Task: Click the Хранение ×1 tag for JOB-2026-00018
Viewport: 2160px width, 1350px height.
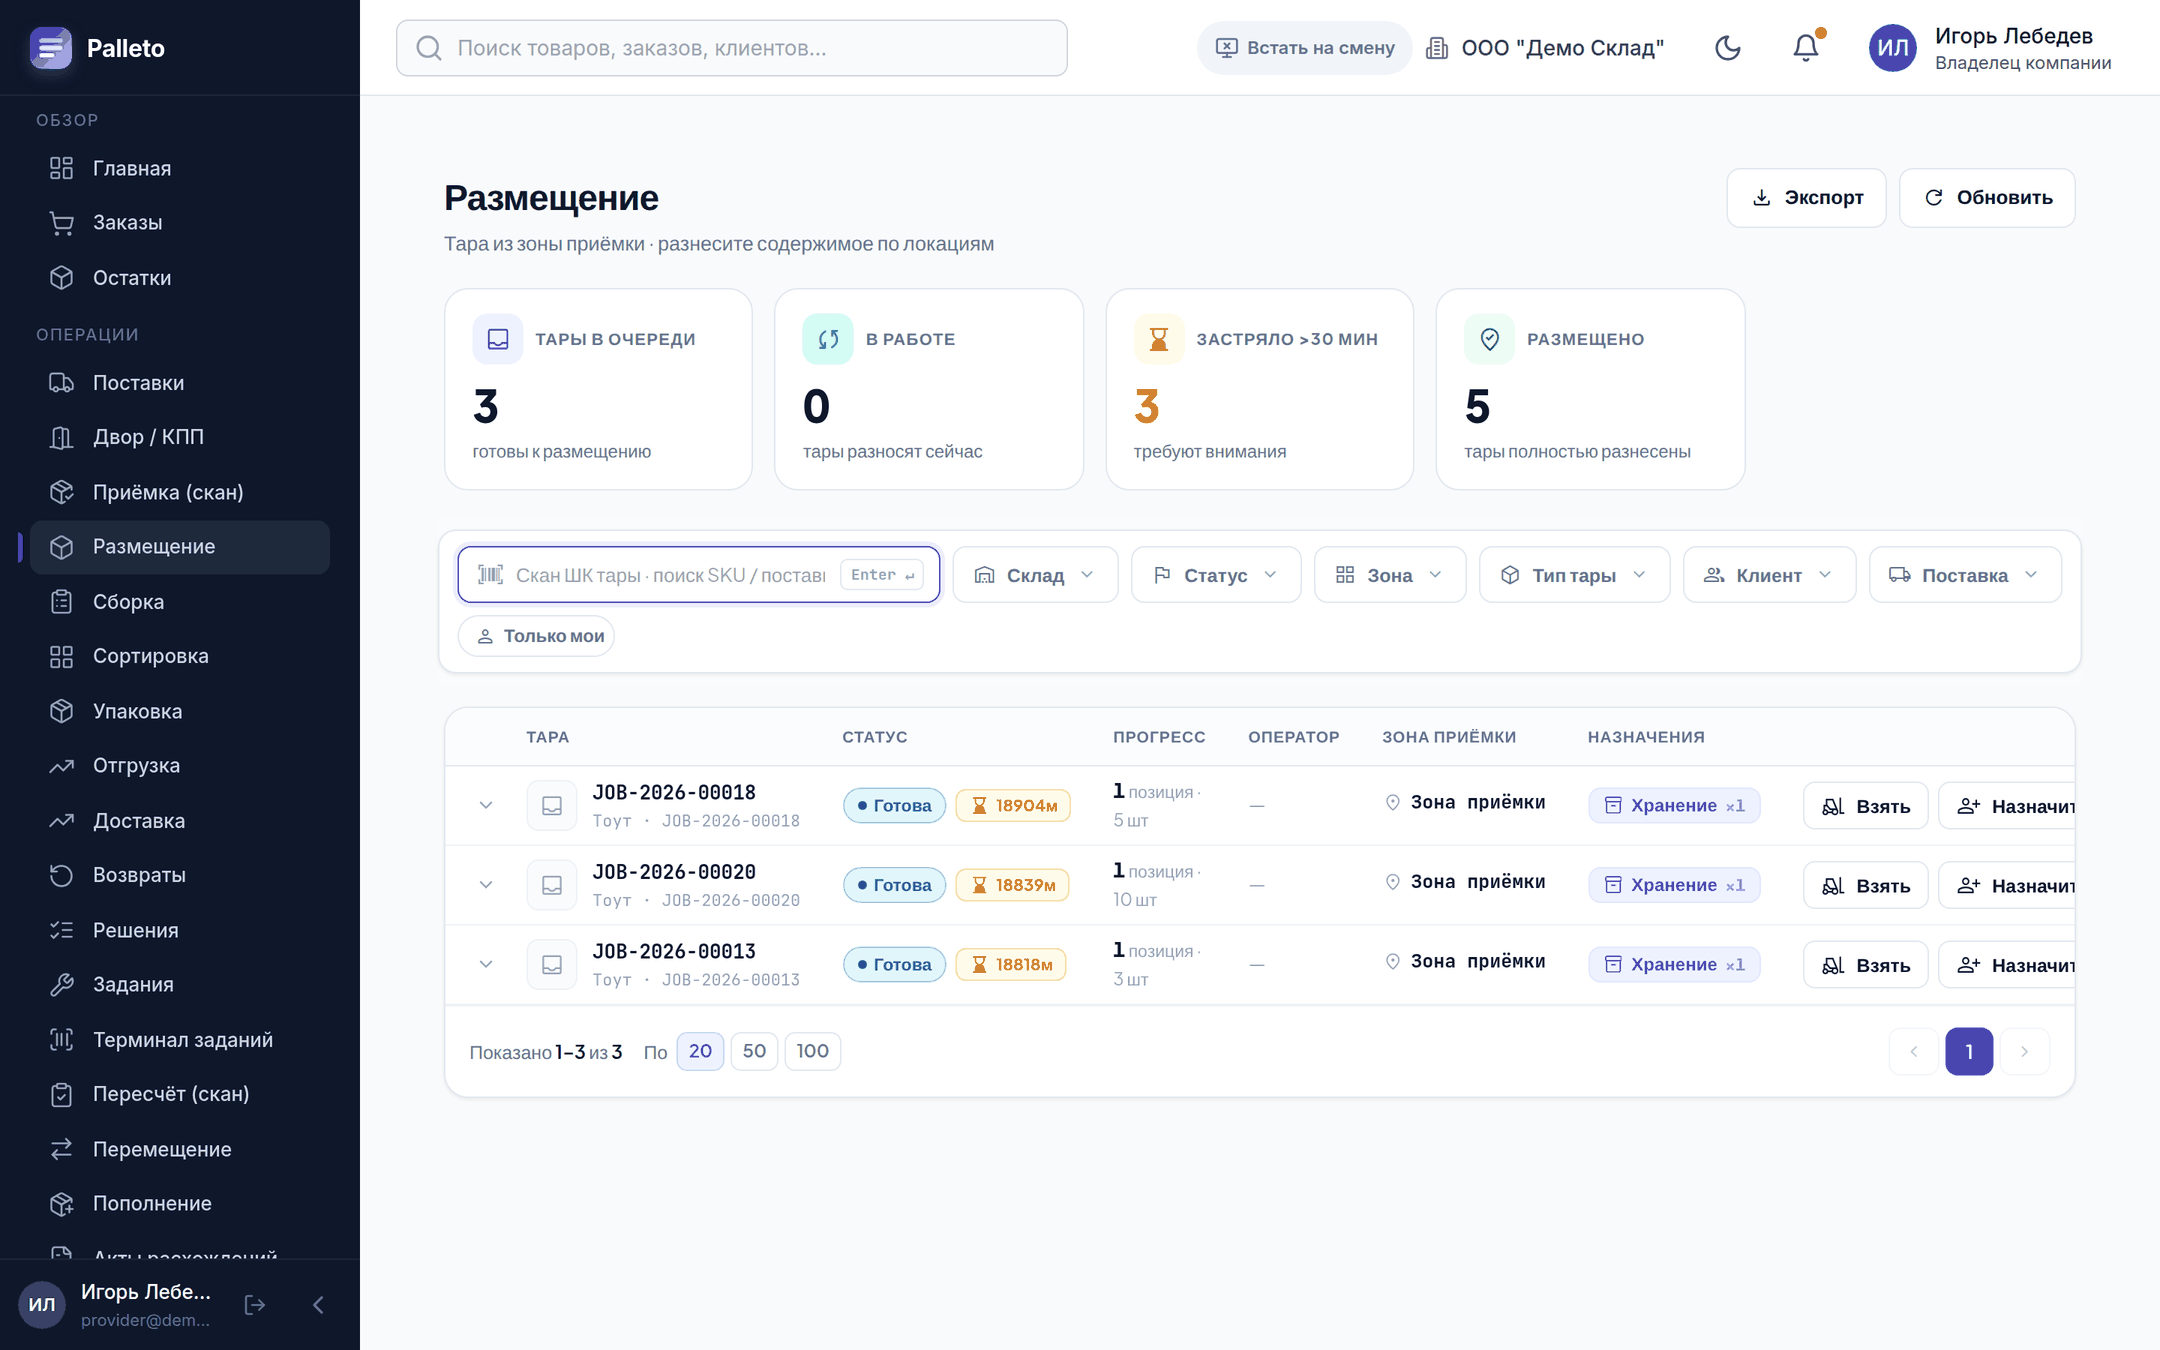Action: click(x=1674, y=806)
